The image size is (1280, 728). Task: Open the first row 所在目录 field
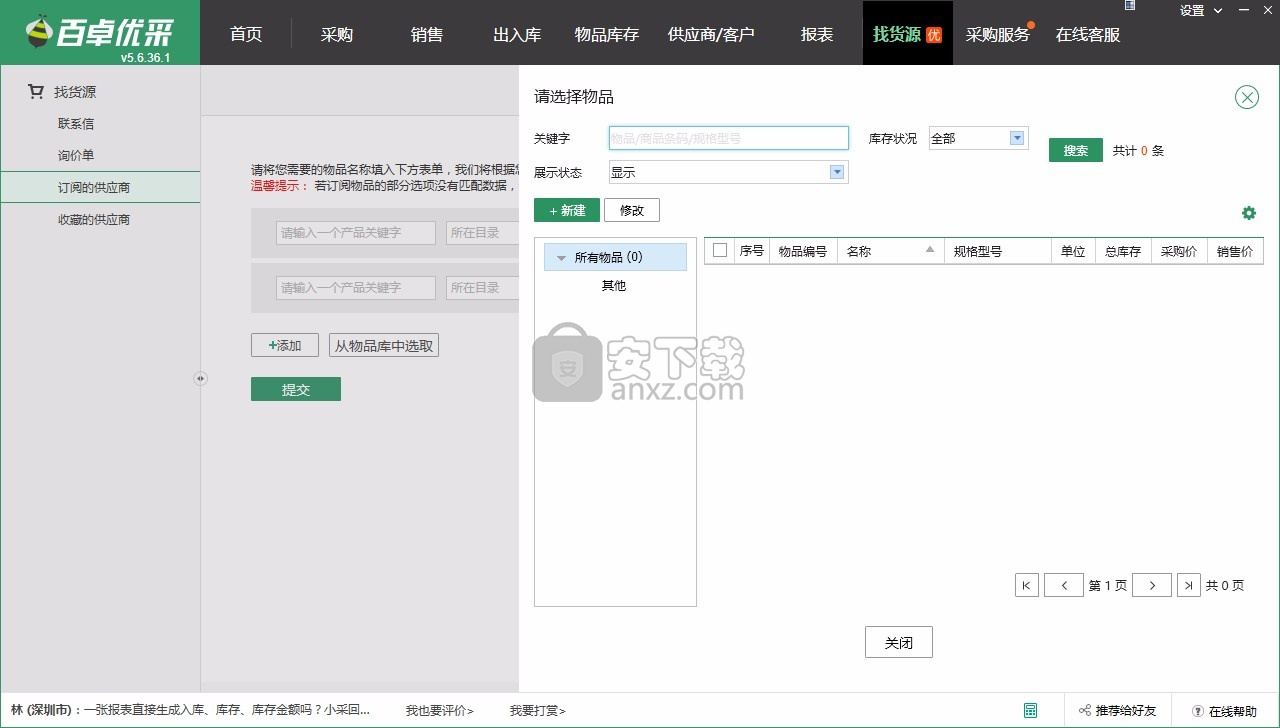pyautogui.click(x=482, y=233)
